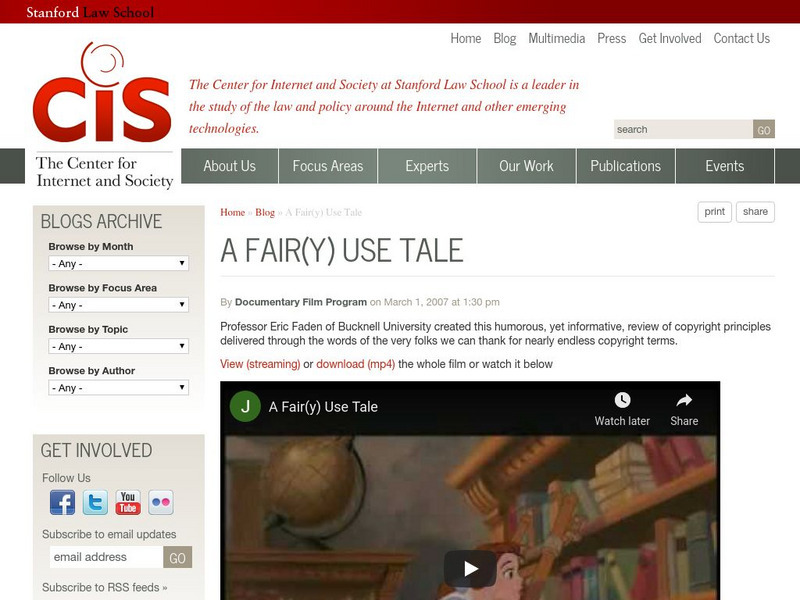Open the Events menu
Image resolution: width=800 pixels, height=600 pixels.
click(724, 166)
